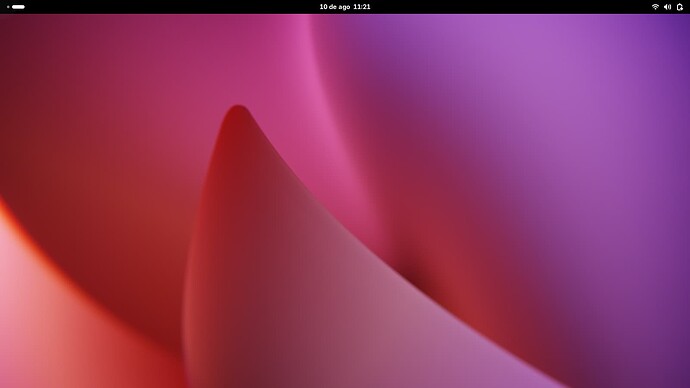Open system menu via the power icon
This screenshot has height=388, width=690.
(x=679, y=7)
